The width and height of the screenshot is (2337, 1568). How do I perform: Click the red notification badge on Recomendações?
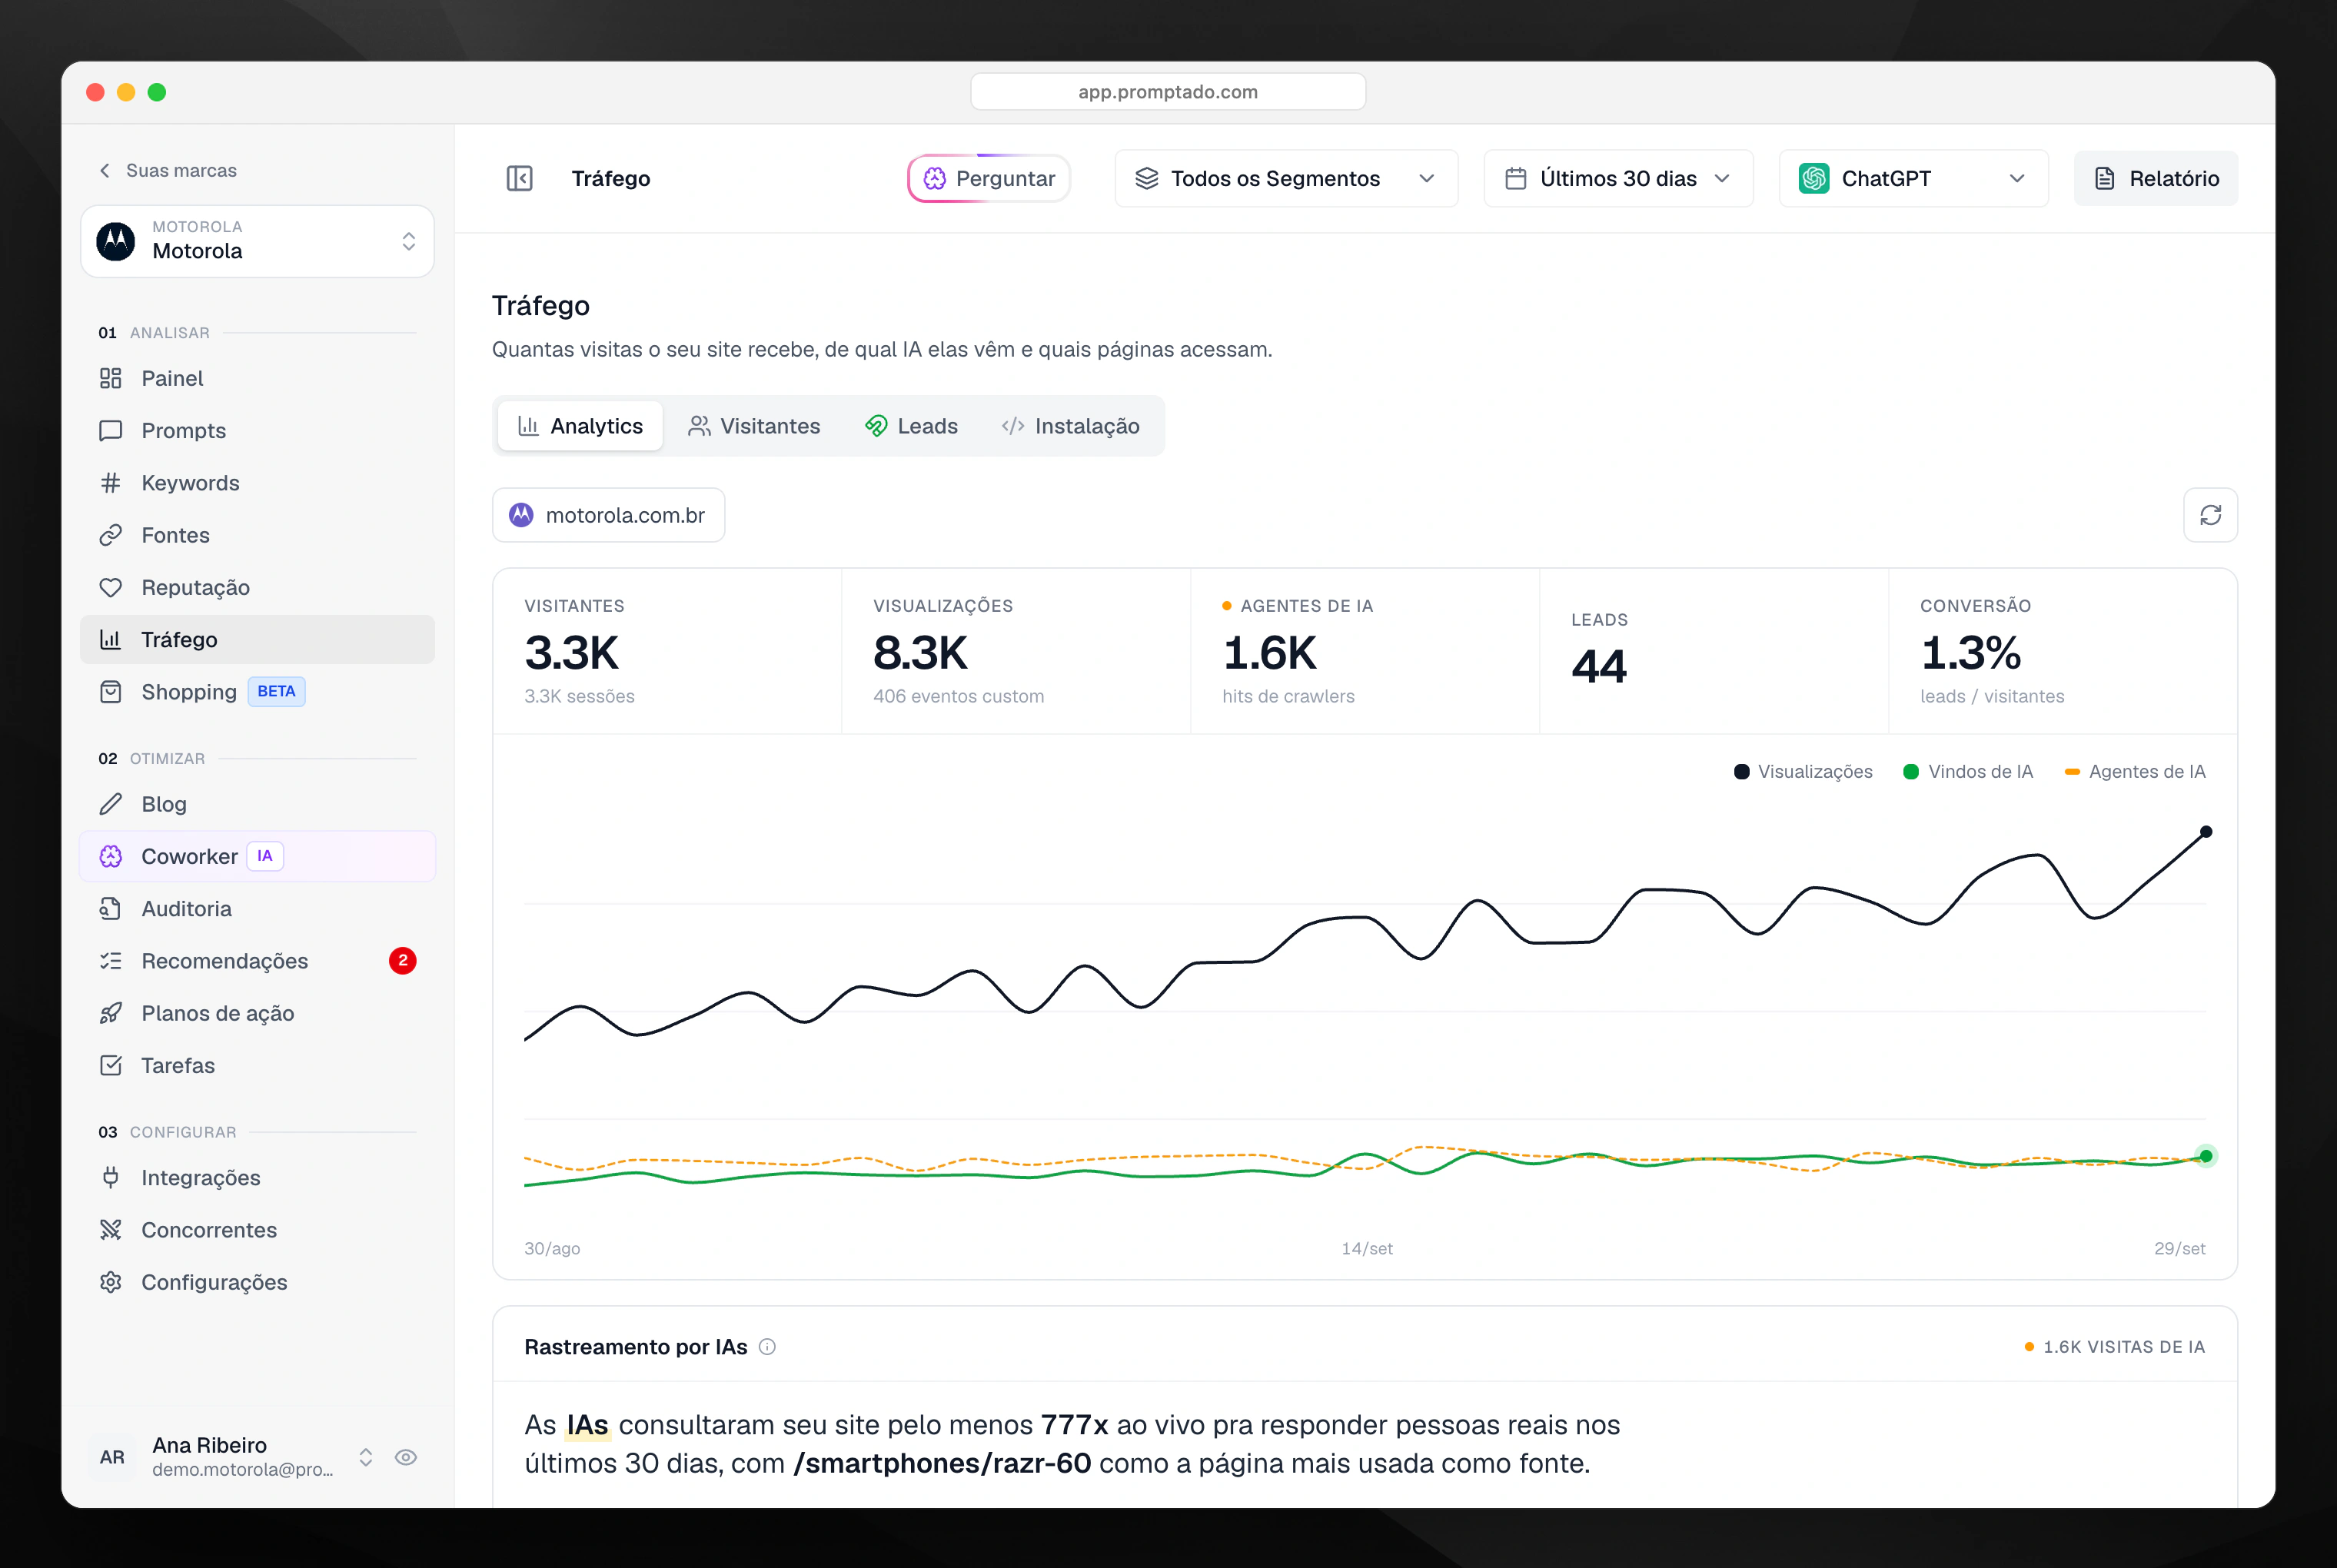tap(403, 961)
